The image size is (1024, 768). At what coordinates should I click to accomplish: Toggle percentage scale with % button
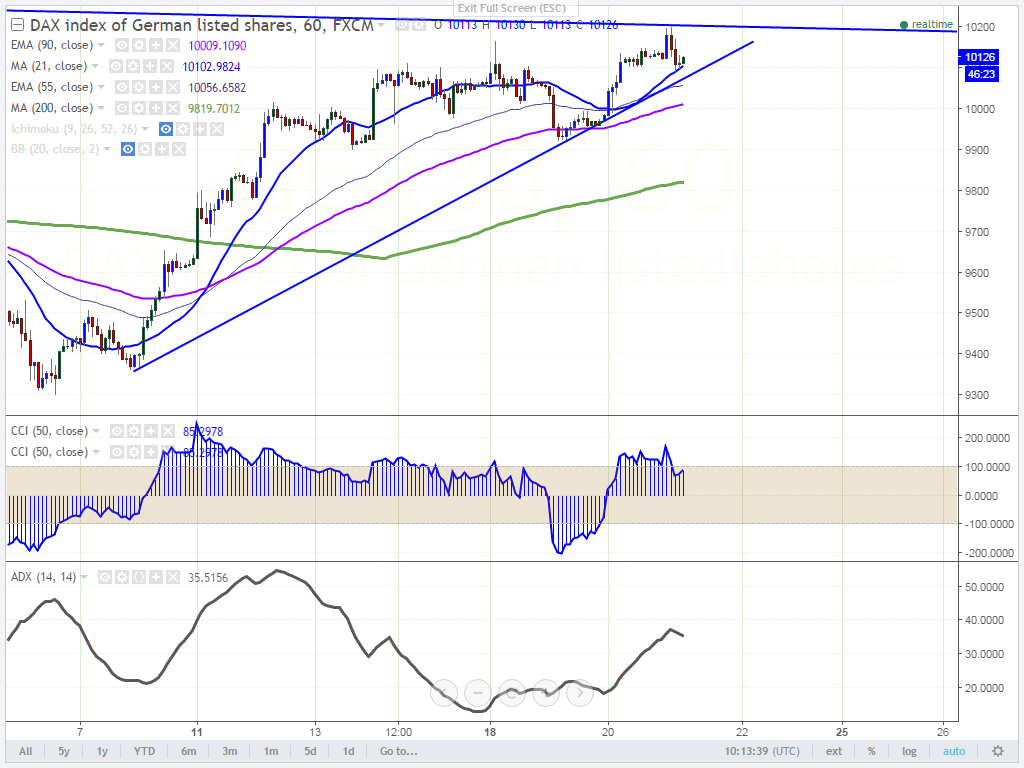871,751
